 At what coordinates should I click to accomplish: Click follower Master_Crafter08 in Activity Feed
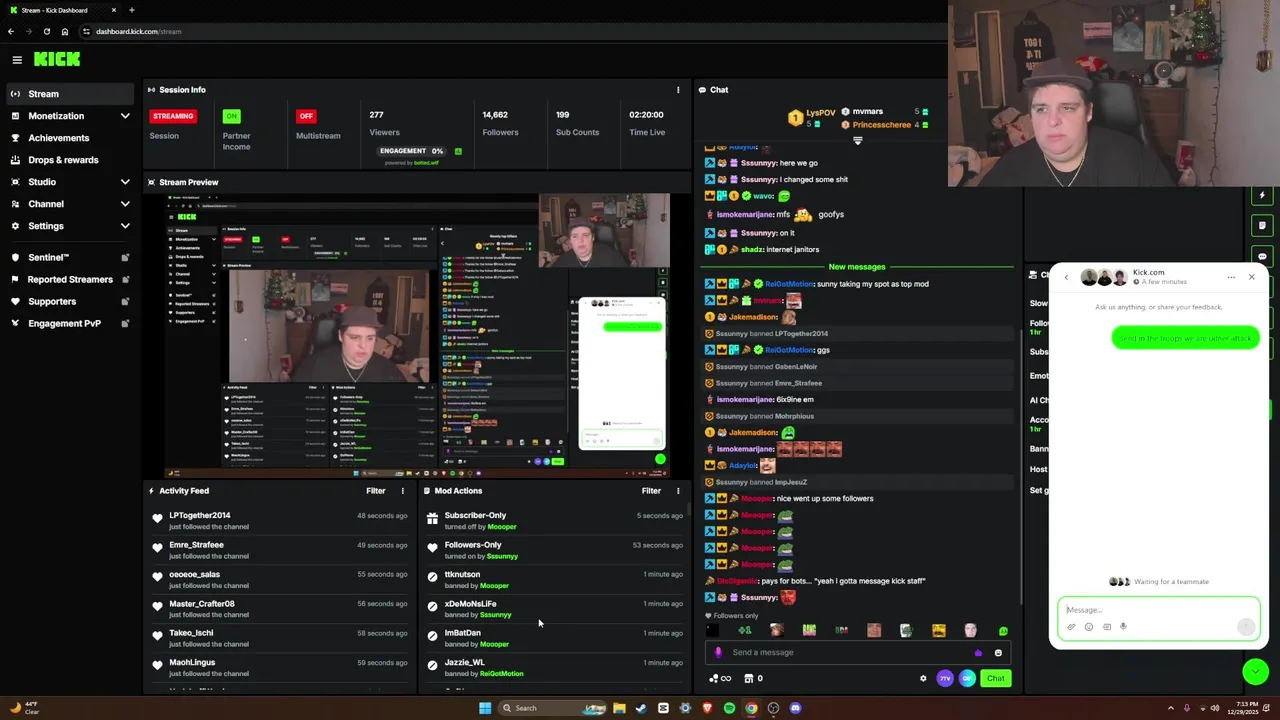(x=202, y=604)
